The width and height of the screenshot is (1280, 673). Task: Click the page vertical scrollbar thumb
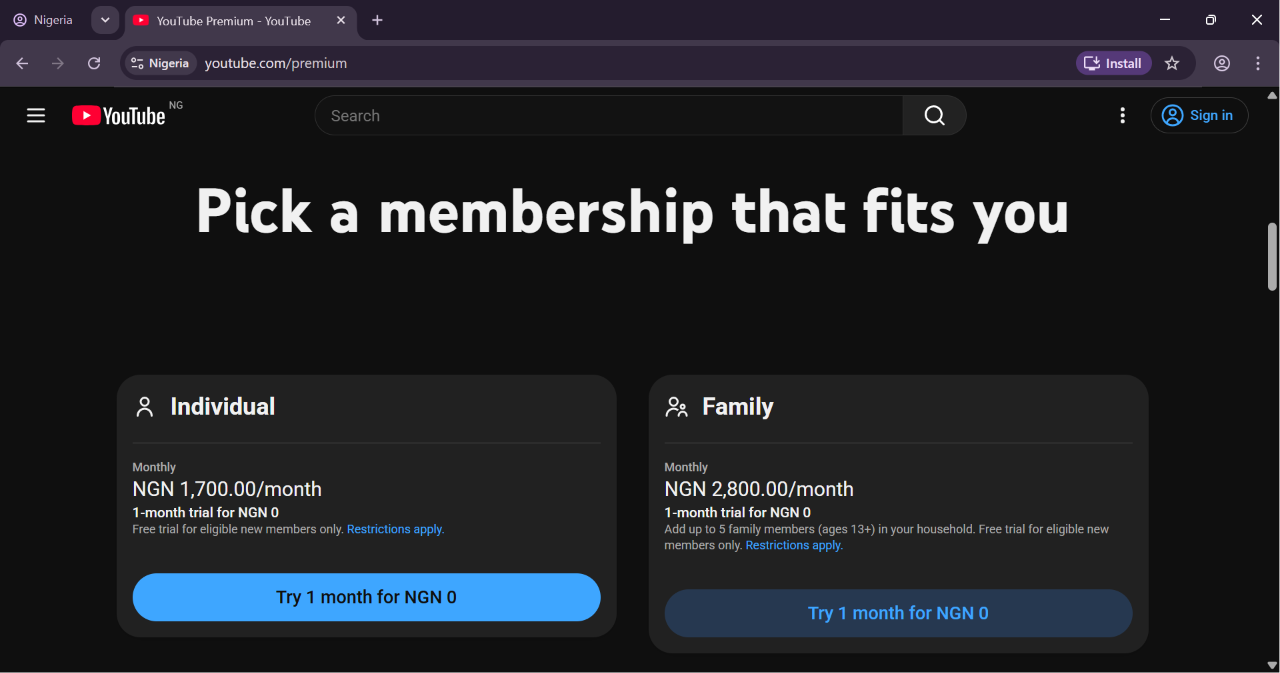point(1272,256)
